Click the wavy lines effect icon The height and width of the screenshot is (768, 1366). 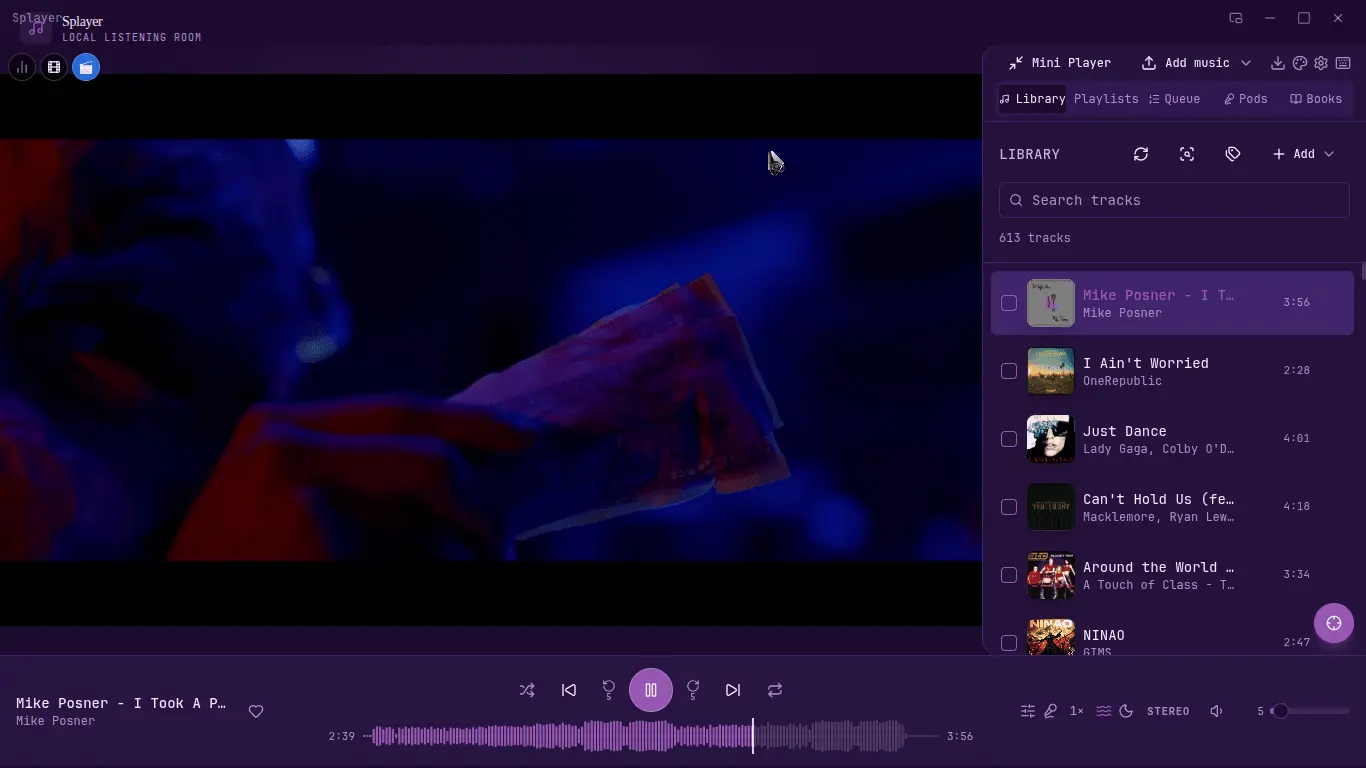coord(1104,711)
